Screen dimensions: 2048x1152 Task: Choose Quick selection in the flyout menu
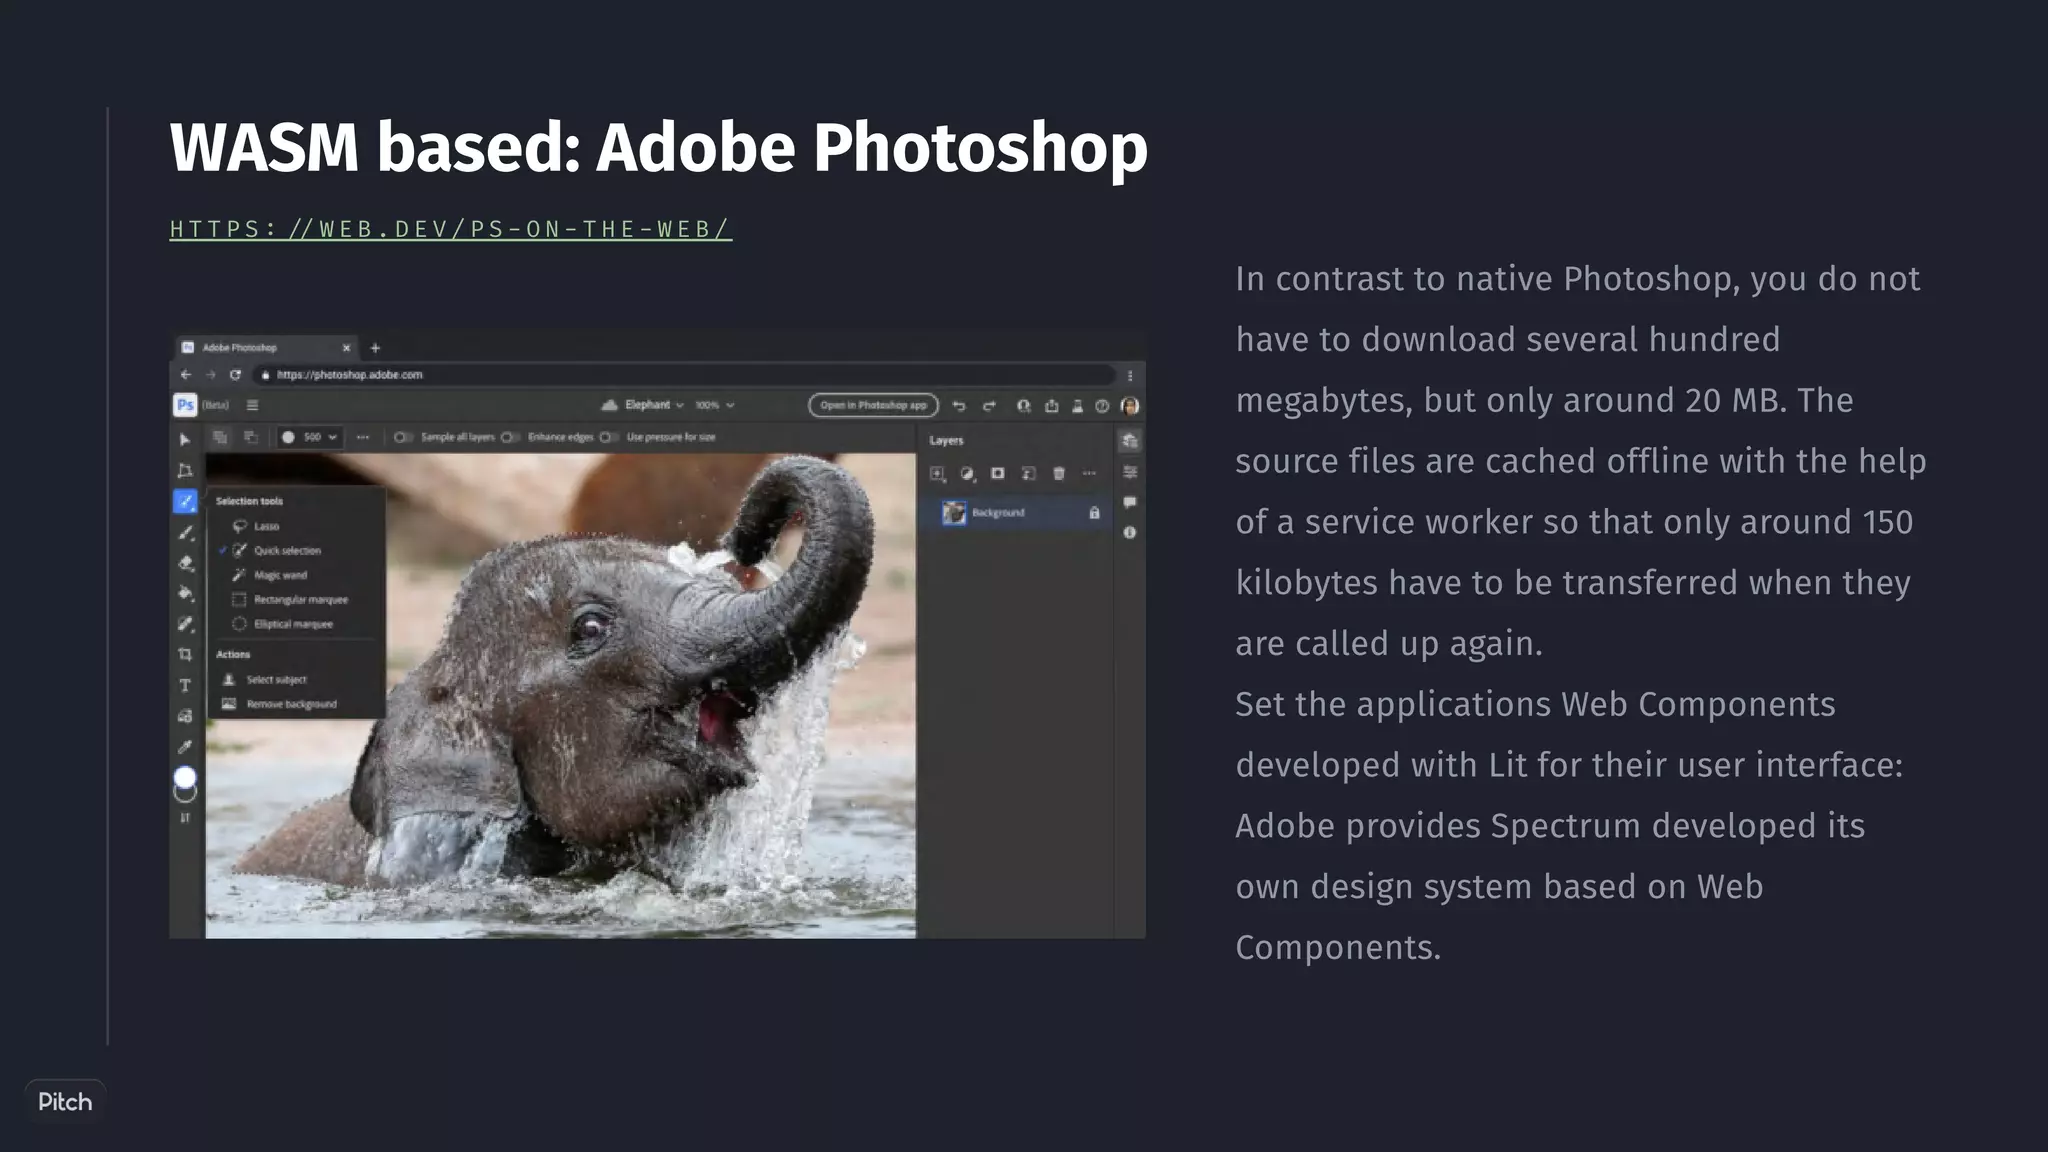pyautogui.click(x=276, y=550)
